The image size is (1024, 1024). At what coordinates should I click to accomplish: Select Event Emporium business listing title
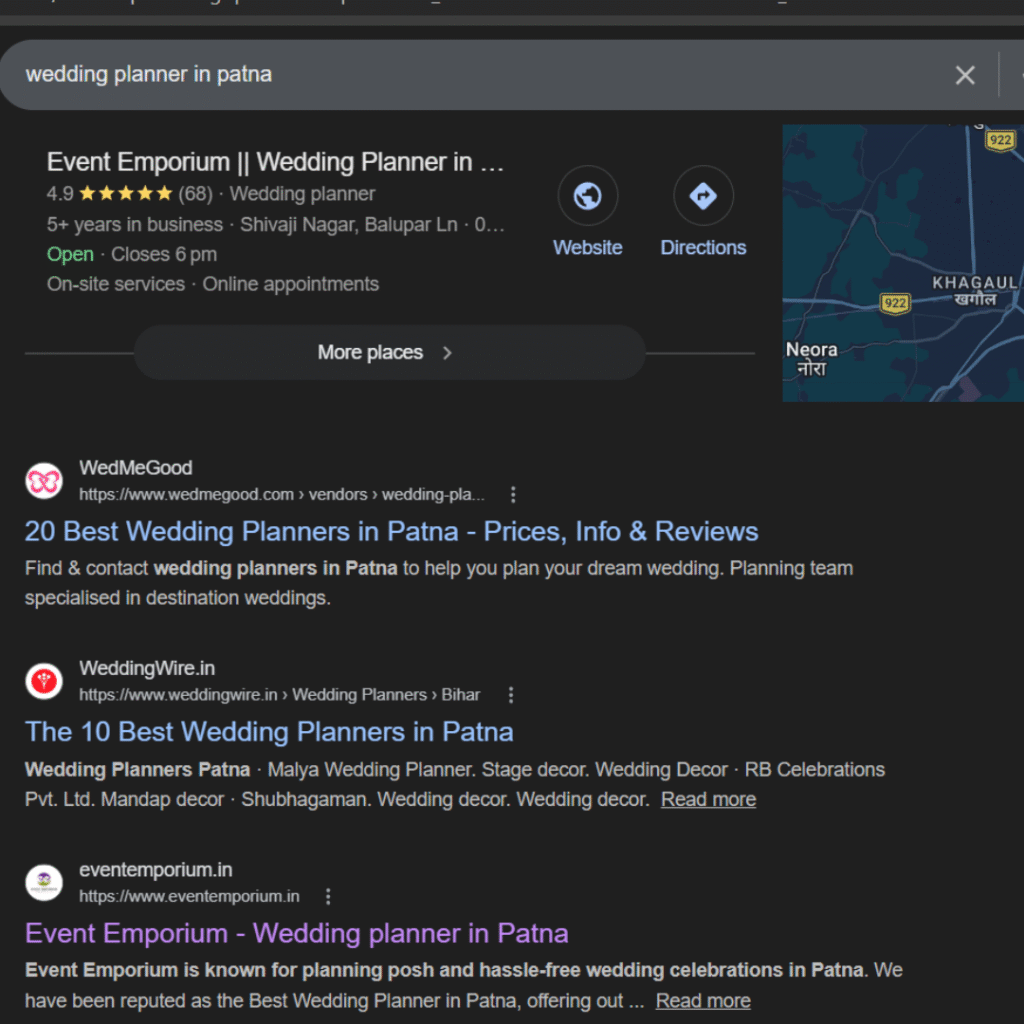coord(275,162)
